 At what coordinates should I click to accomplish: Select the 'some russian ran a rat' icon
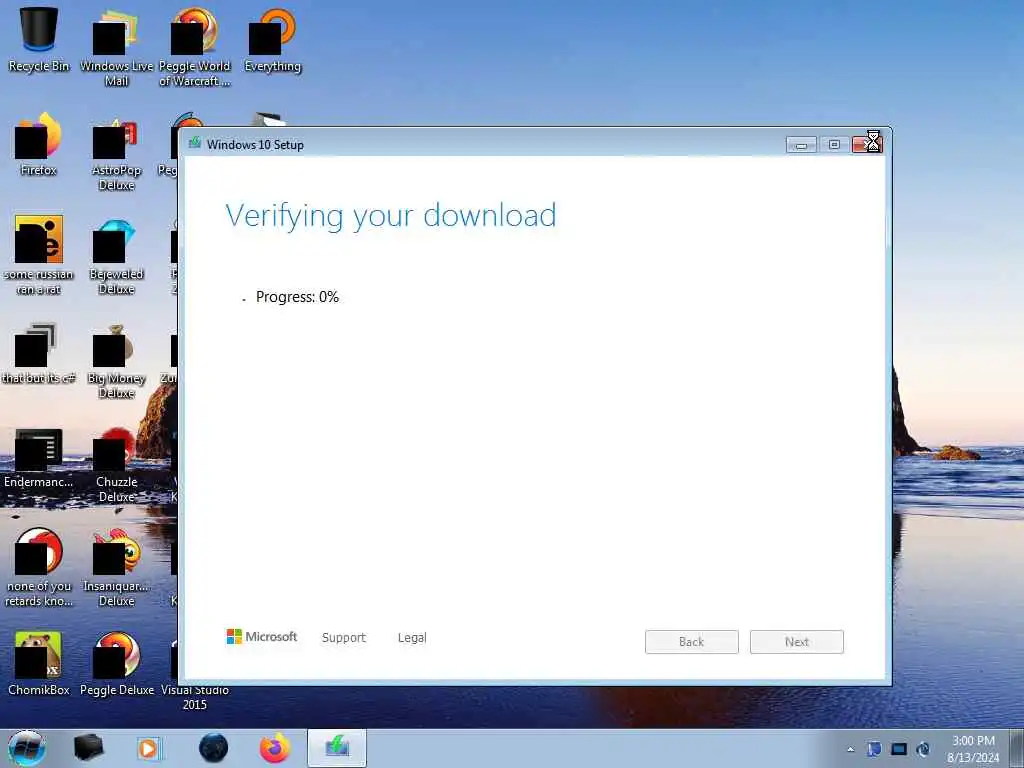click(39, 255)
